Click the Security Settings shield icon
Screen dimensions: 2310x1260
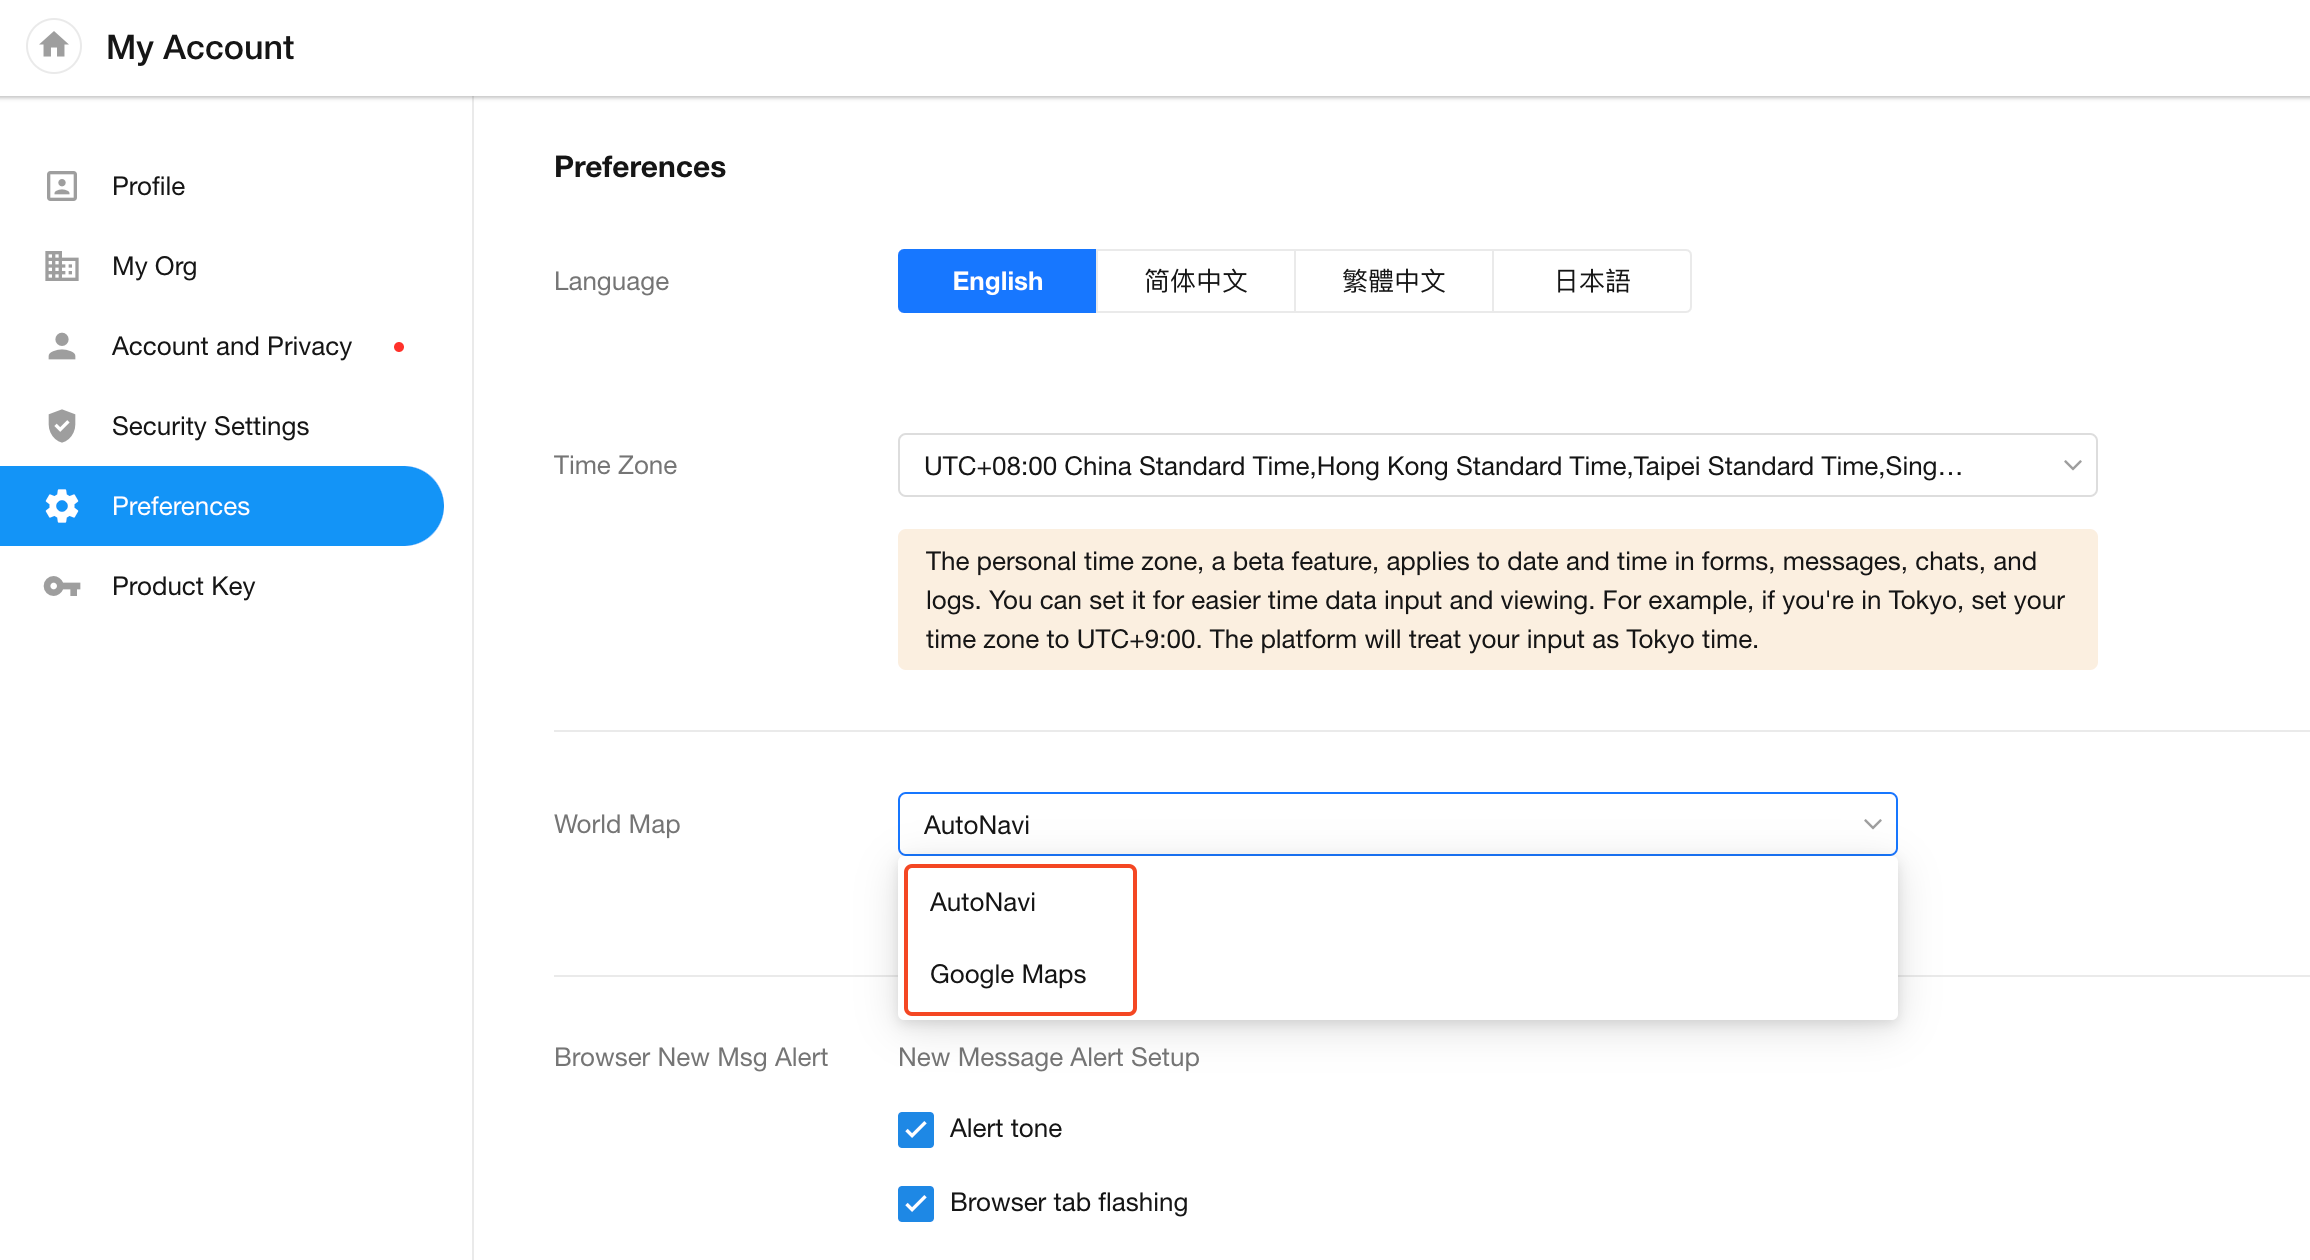tap(62, 426)
